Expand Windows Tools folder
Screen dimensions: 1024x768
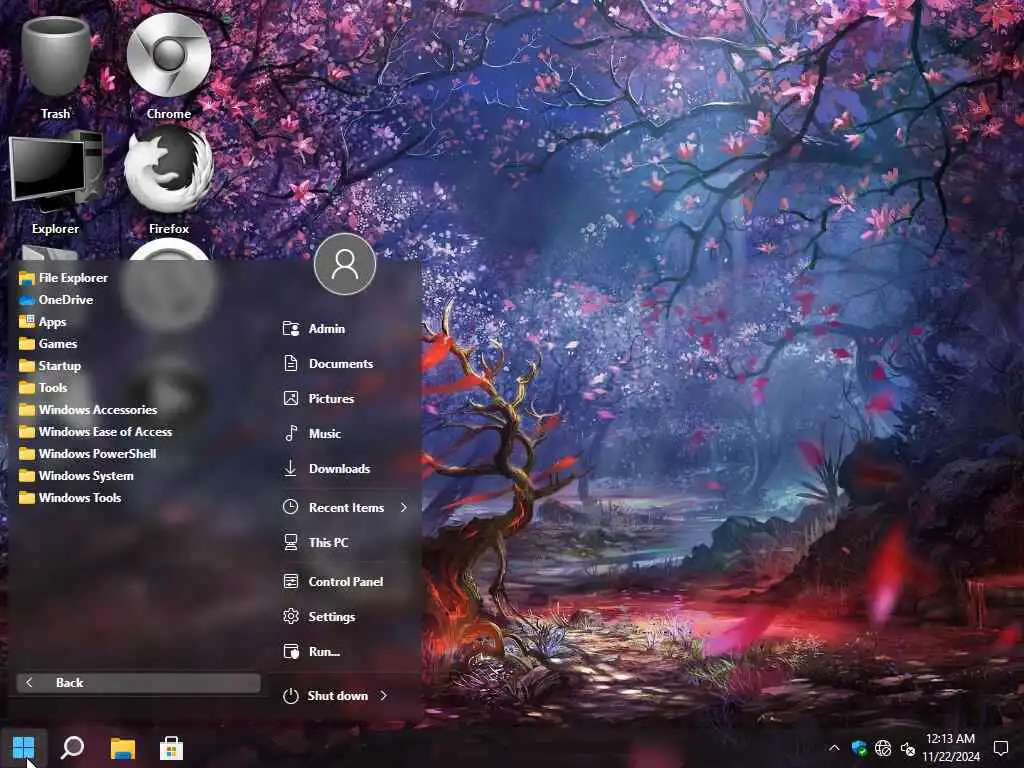pyautogui.click(x=71, y=498)
